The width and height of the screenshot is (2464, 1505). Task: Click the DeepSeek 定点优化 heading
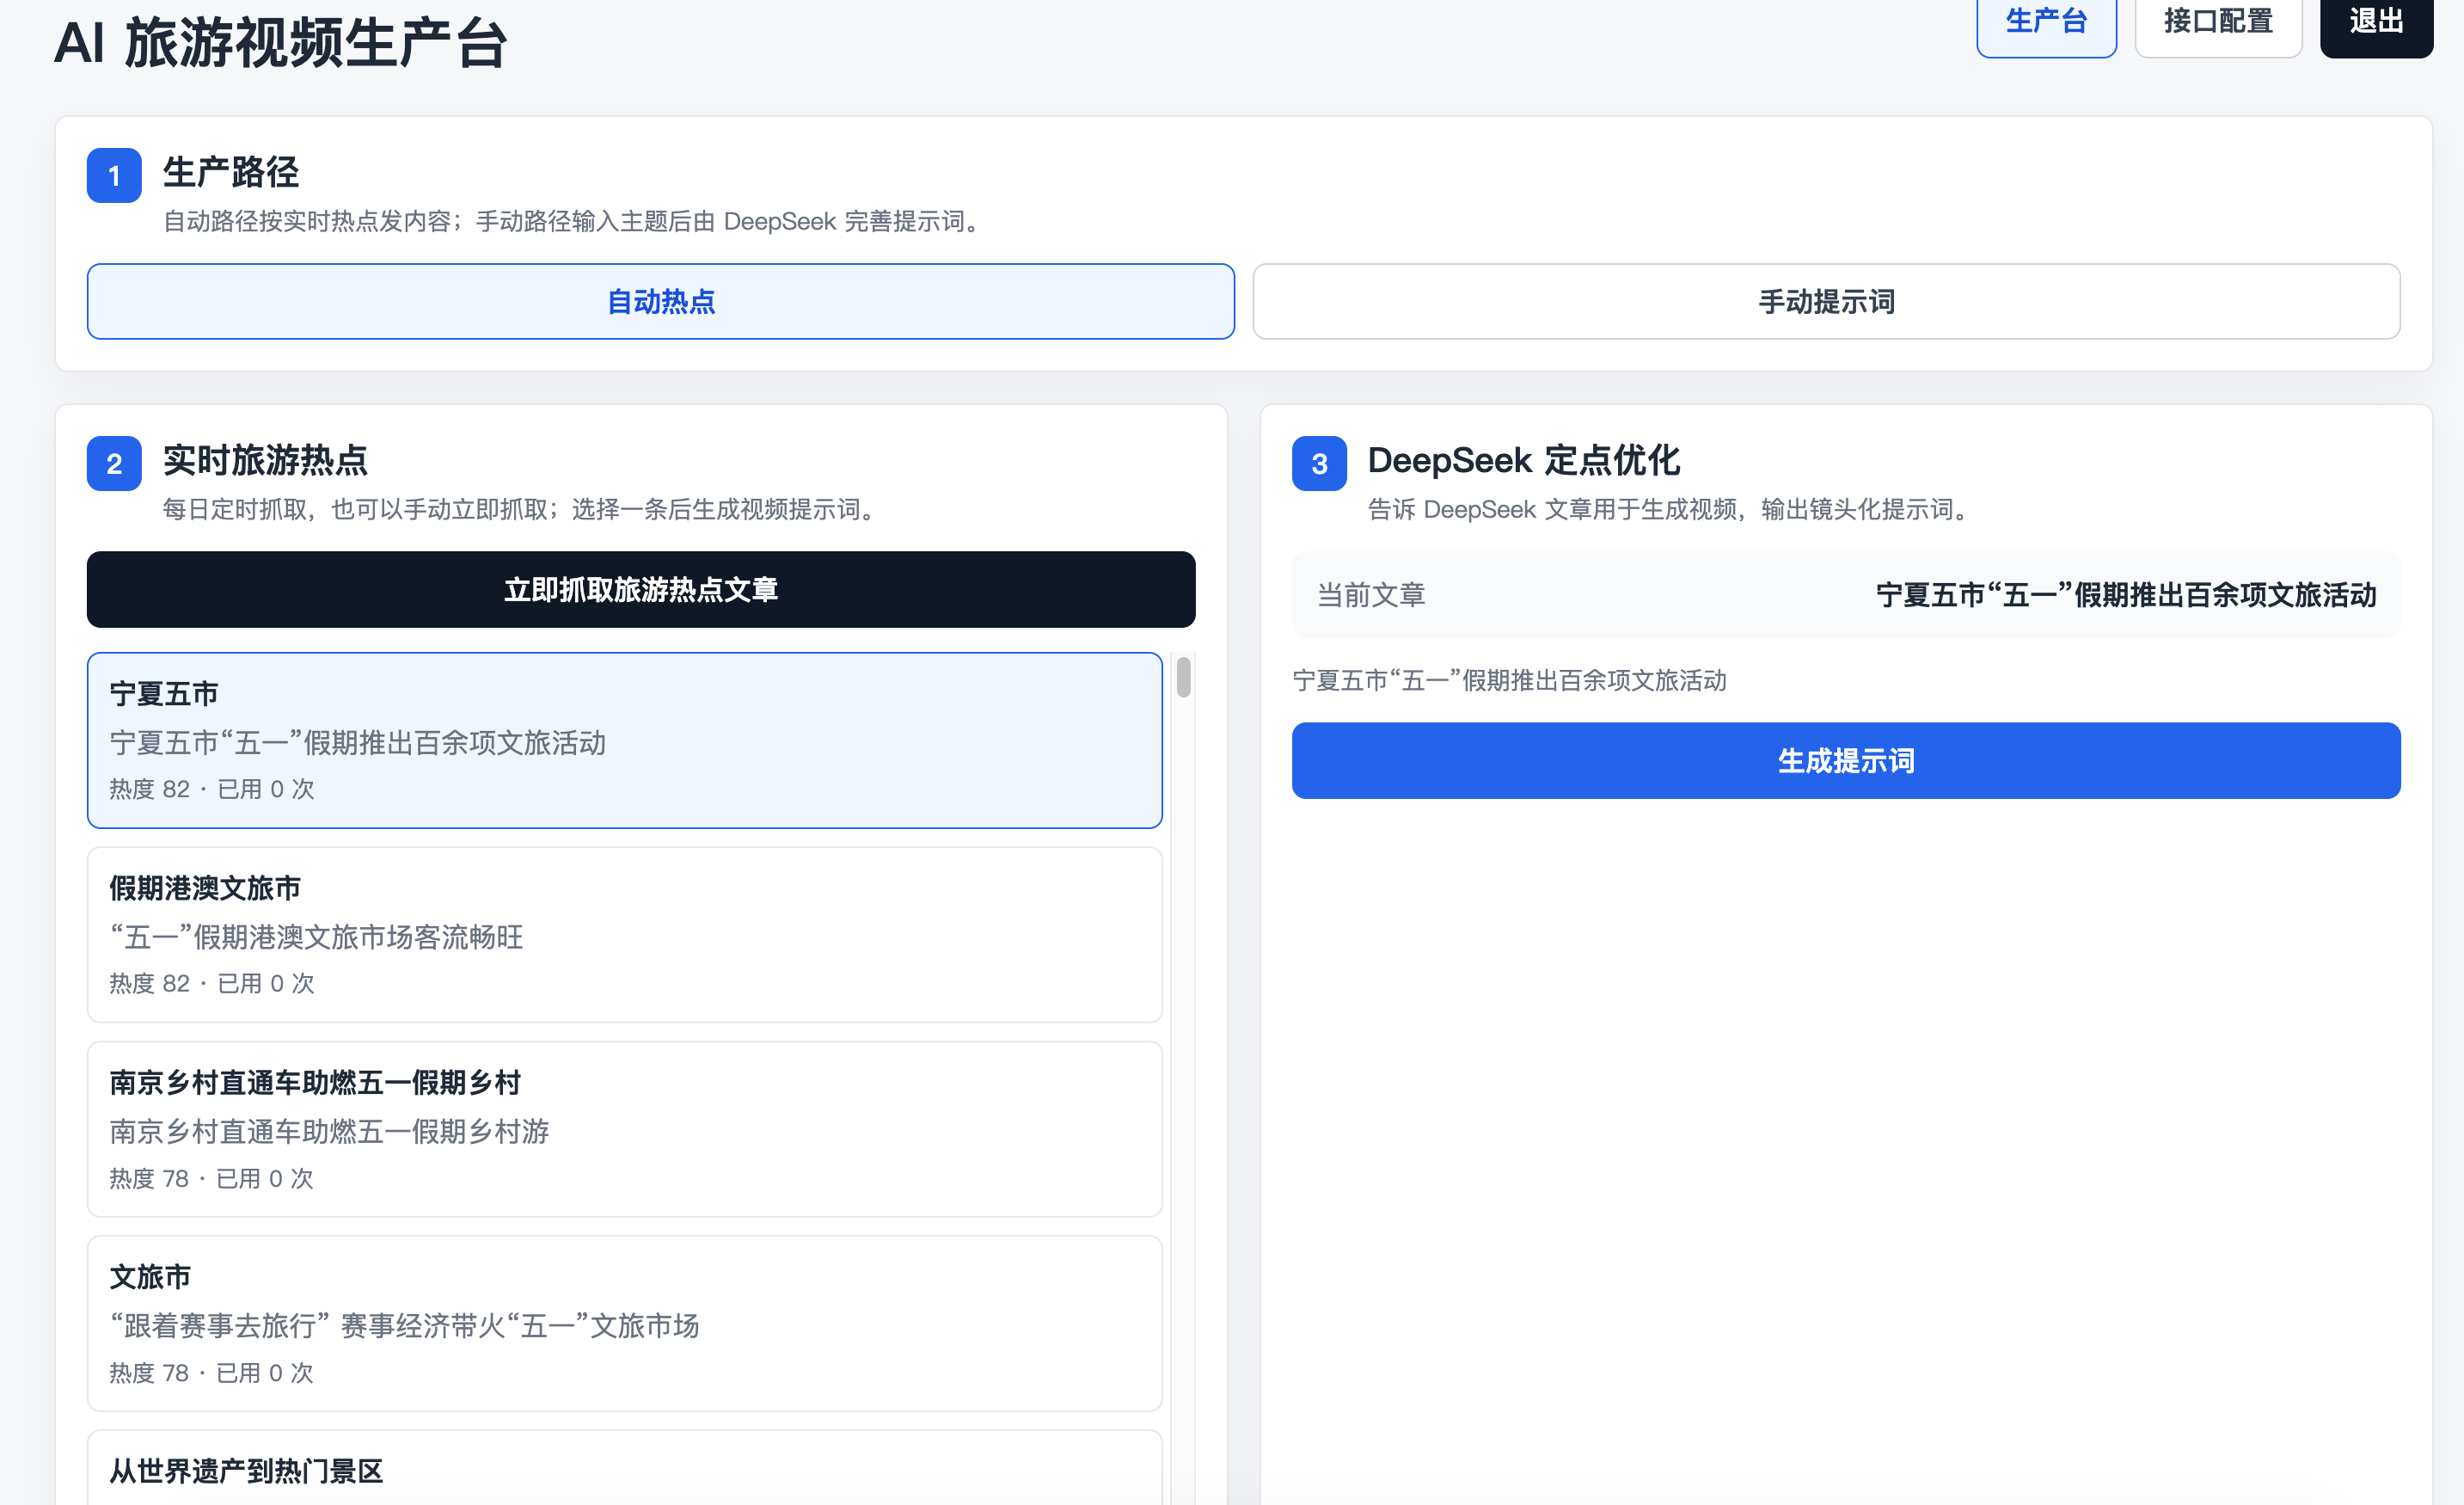click(1524, 460)
